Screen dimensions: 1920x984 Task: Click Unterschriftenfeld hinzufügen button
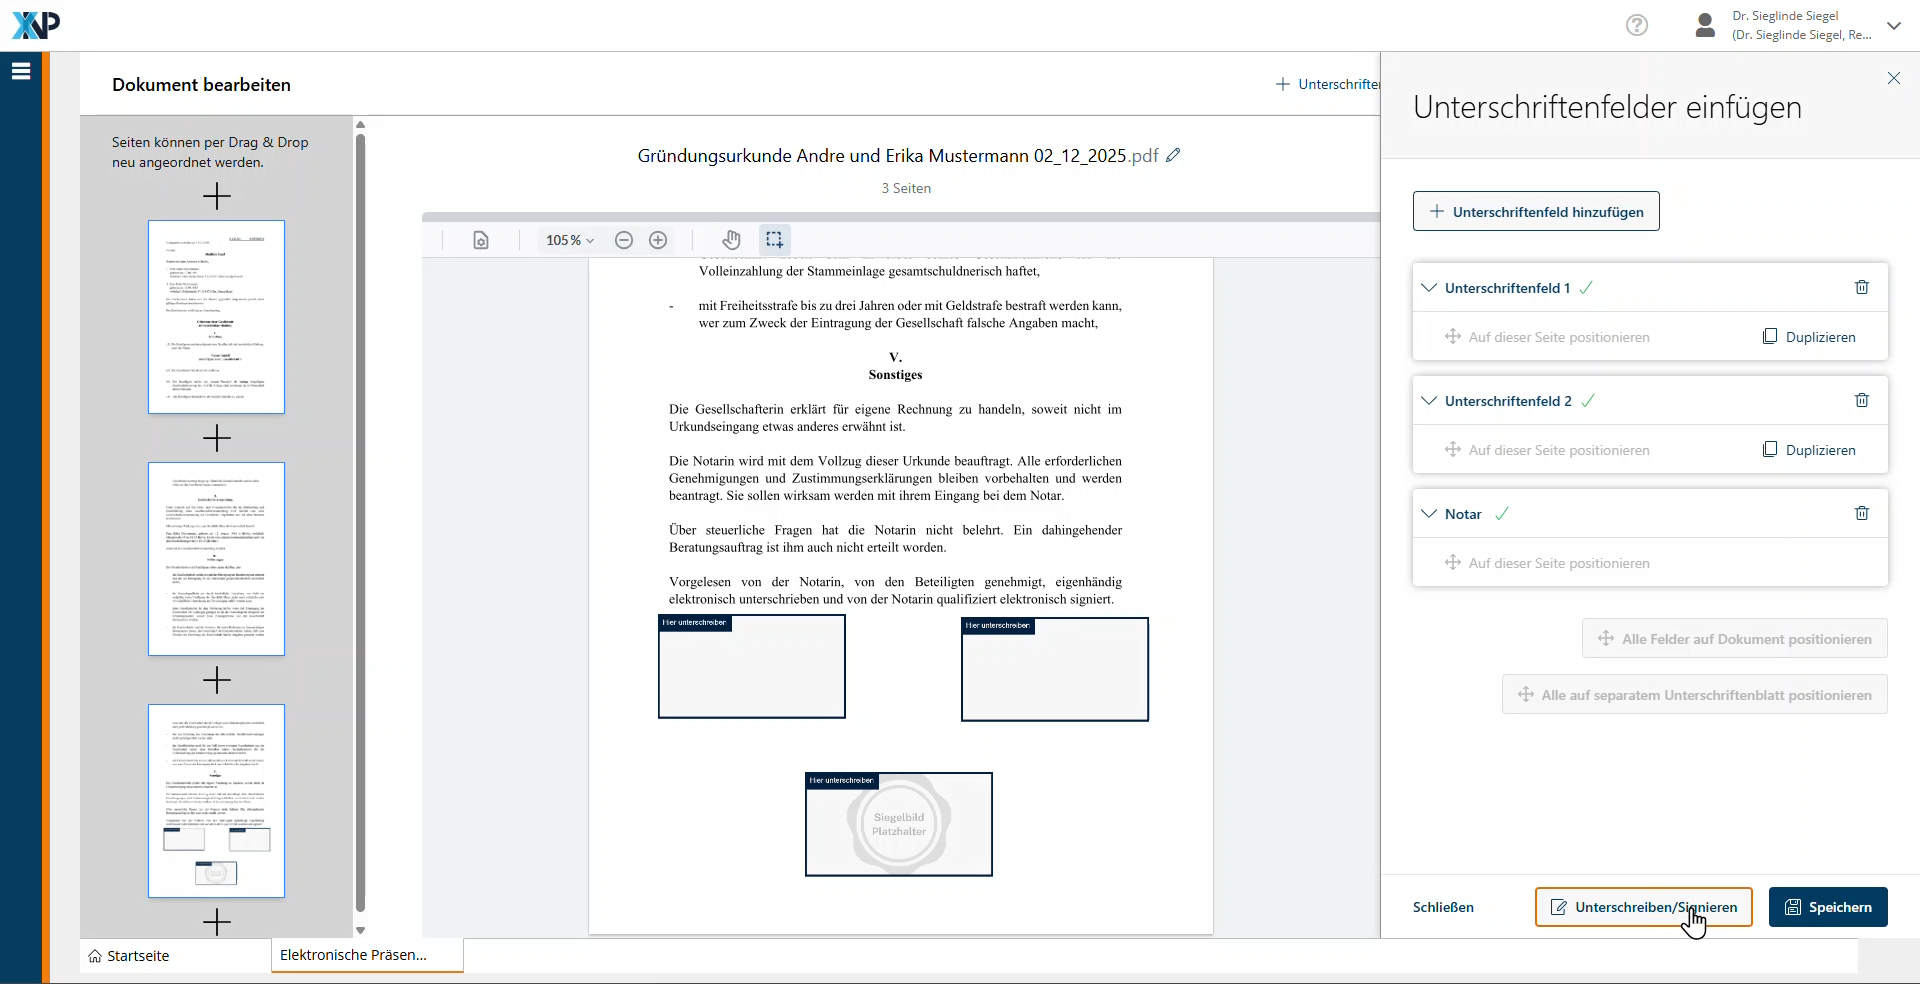click(x=1536, y=212)
